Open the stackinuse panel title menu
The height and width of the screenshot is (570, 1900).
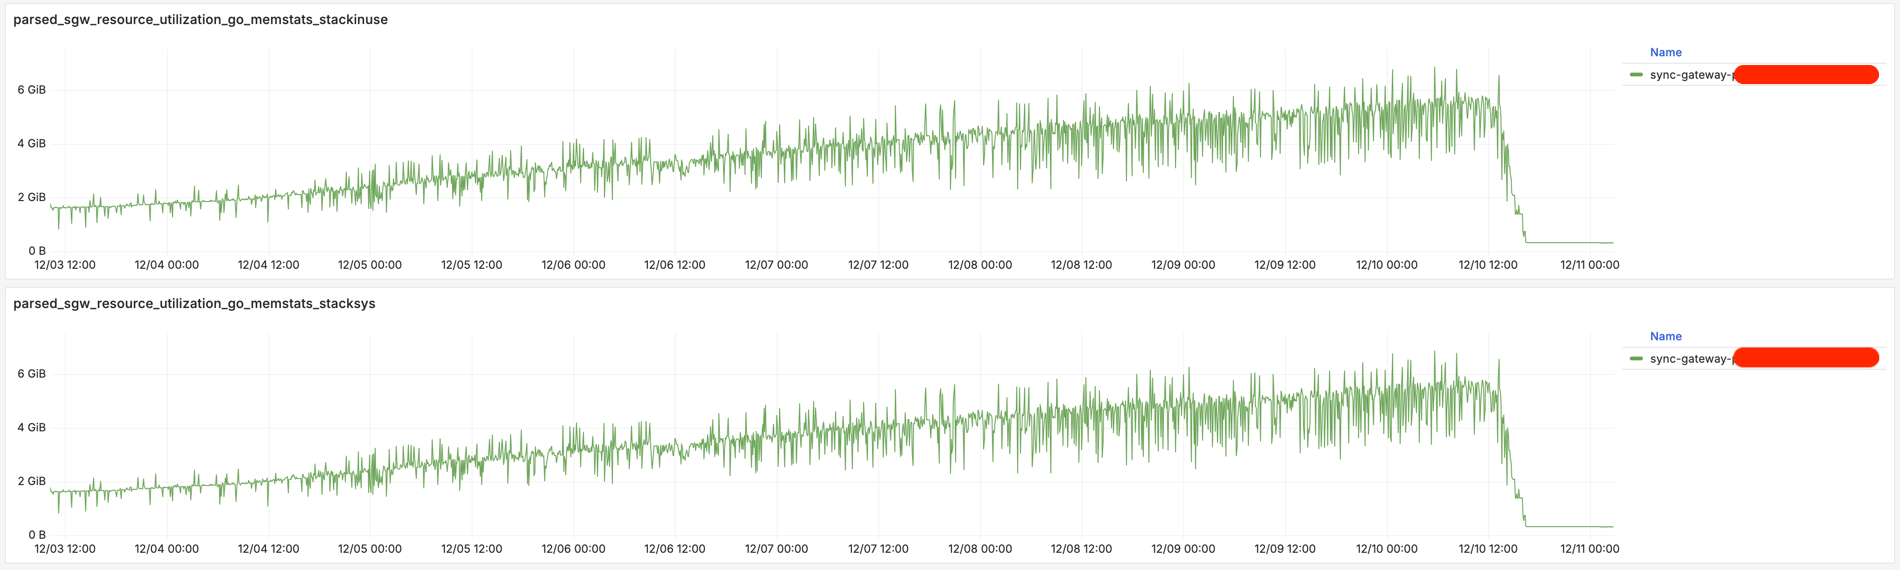click(200, 19)
